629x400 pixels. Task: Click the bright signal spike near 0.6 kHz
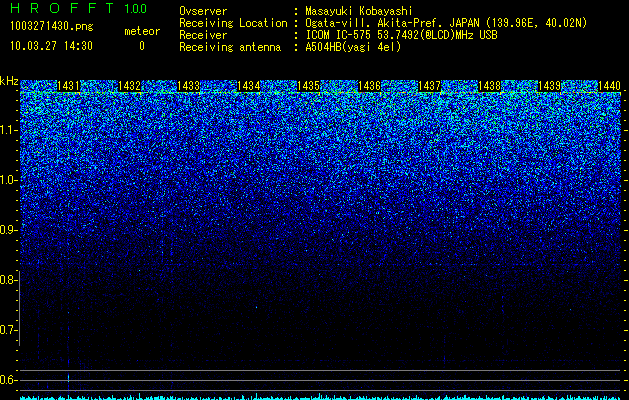[69, 378]
